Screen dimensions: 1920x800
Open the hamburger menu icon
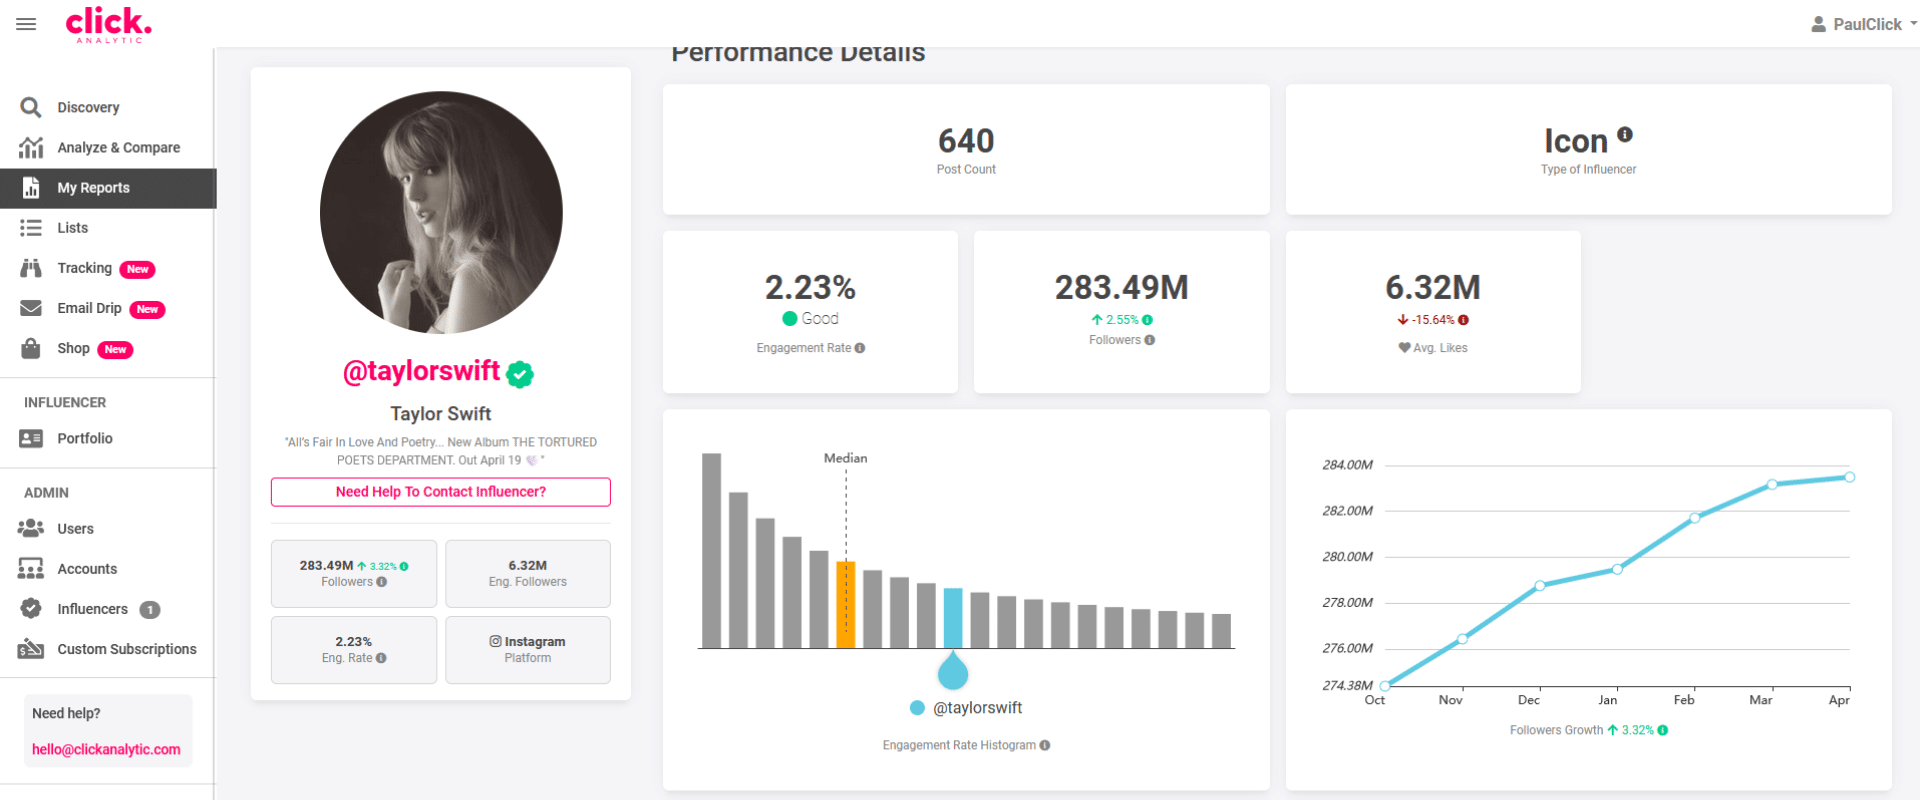[x=26, y=24]
